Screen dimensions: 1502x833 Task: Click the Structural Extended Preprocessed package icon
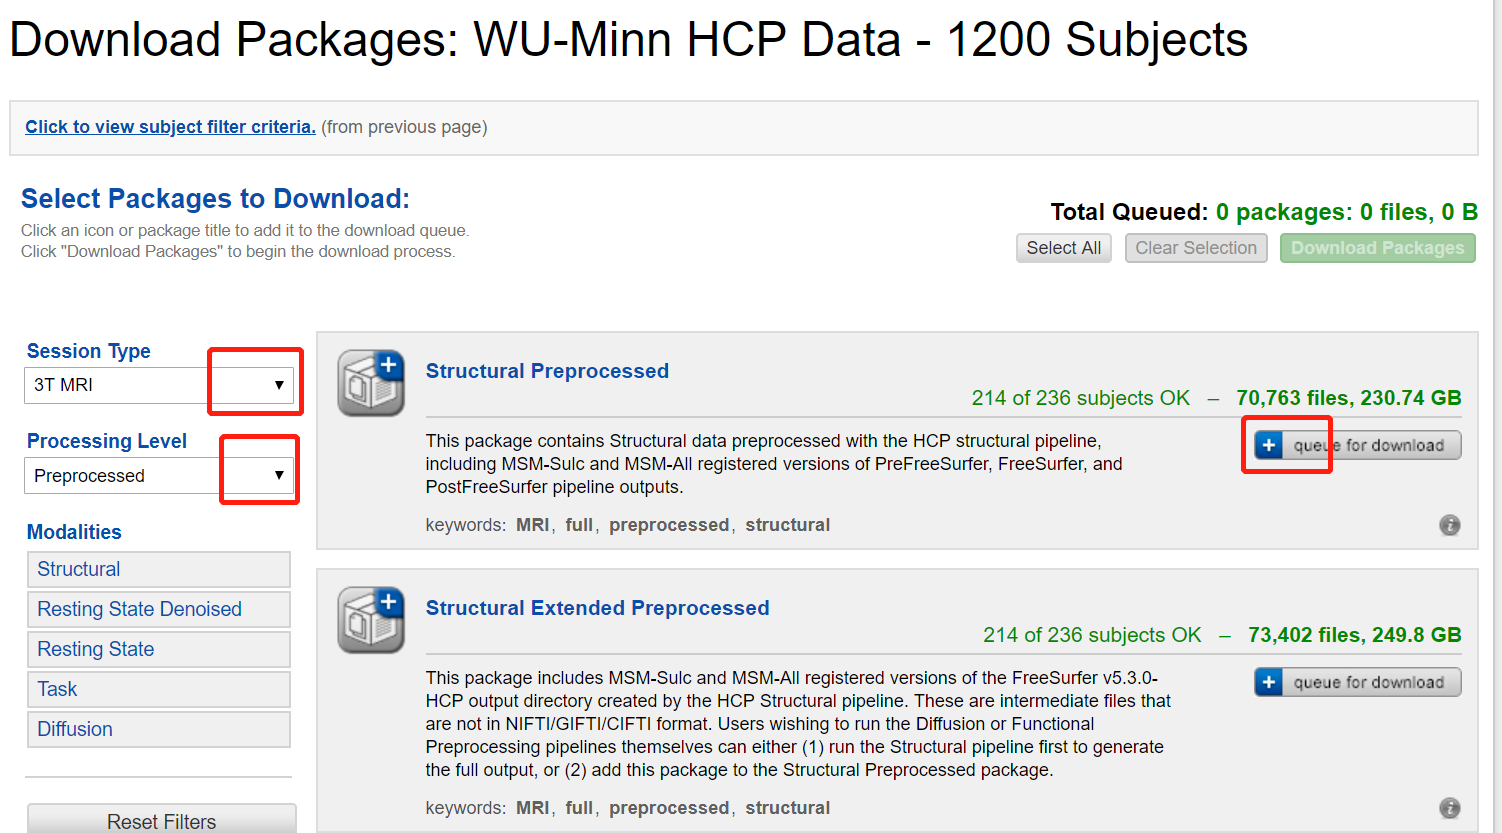[x=371, y=620]
